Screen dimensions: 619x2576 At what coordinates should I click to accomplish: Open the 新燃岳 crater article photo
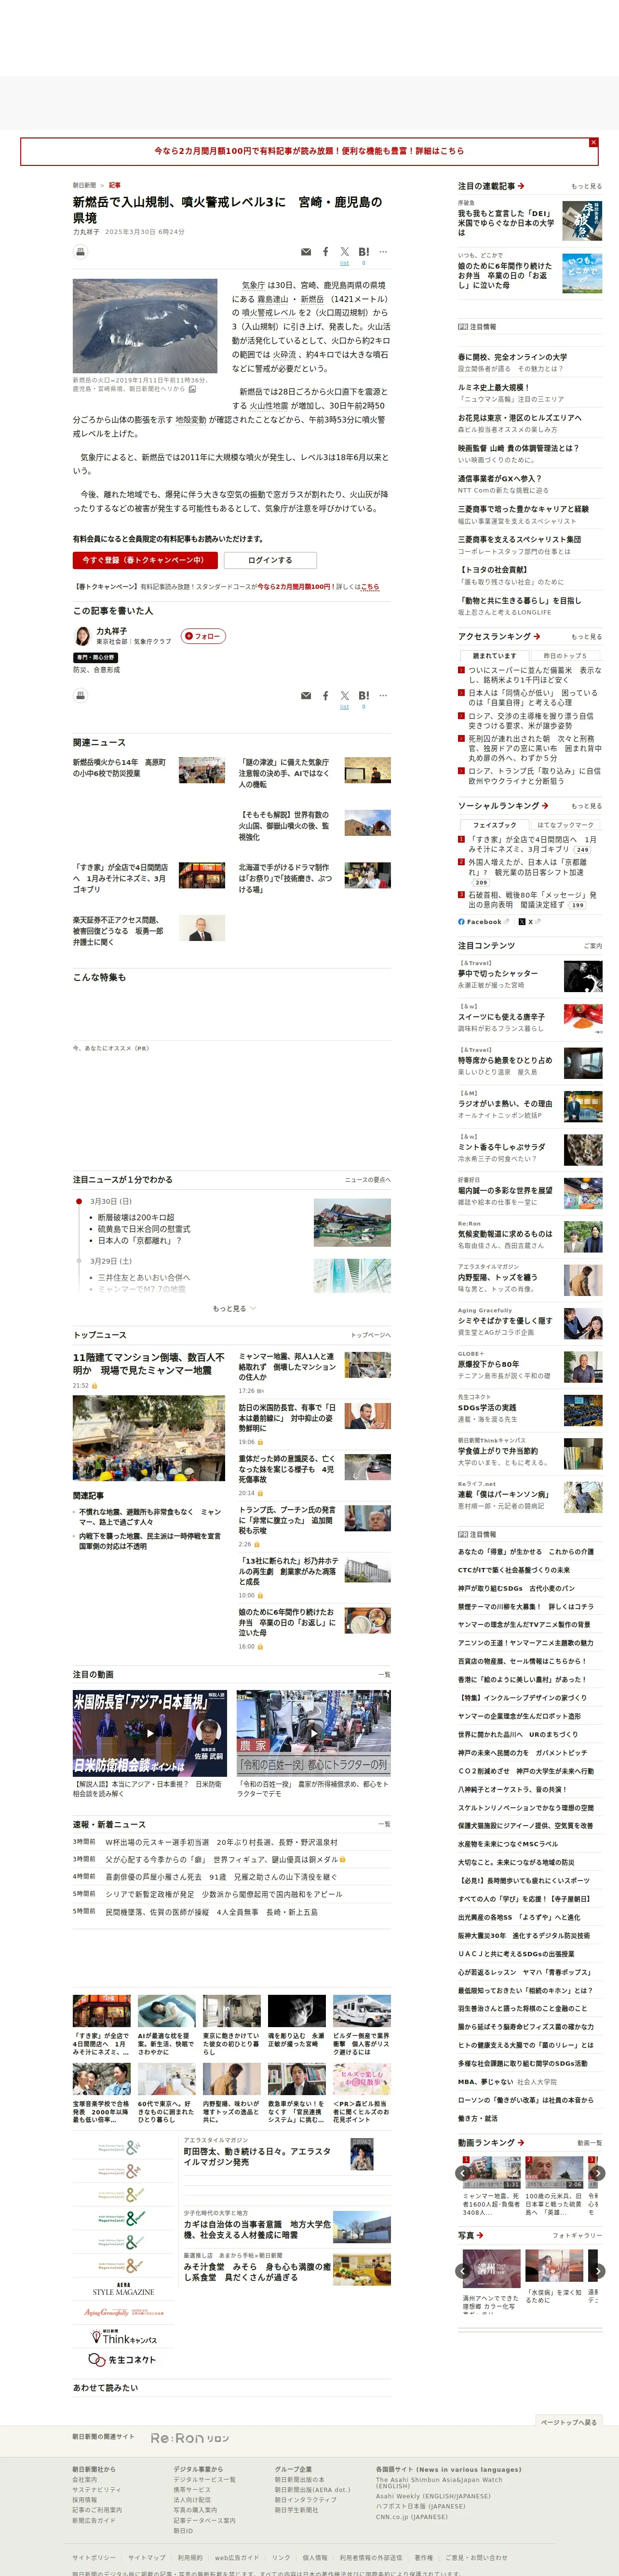click(x=145, y=326)
